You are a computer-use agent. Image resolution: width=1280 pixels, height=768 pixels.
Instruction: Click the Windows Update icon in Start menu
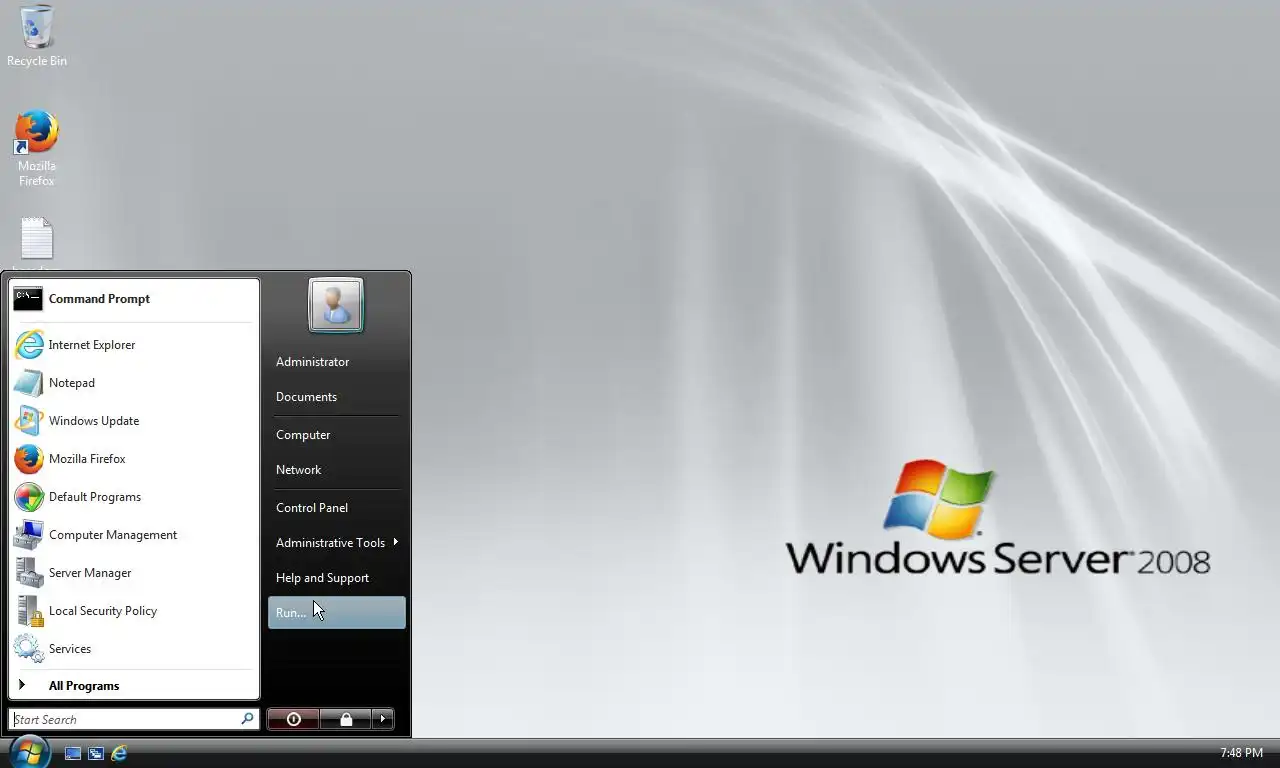click(29, 421)
